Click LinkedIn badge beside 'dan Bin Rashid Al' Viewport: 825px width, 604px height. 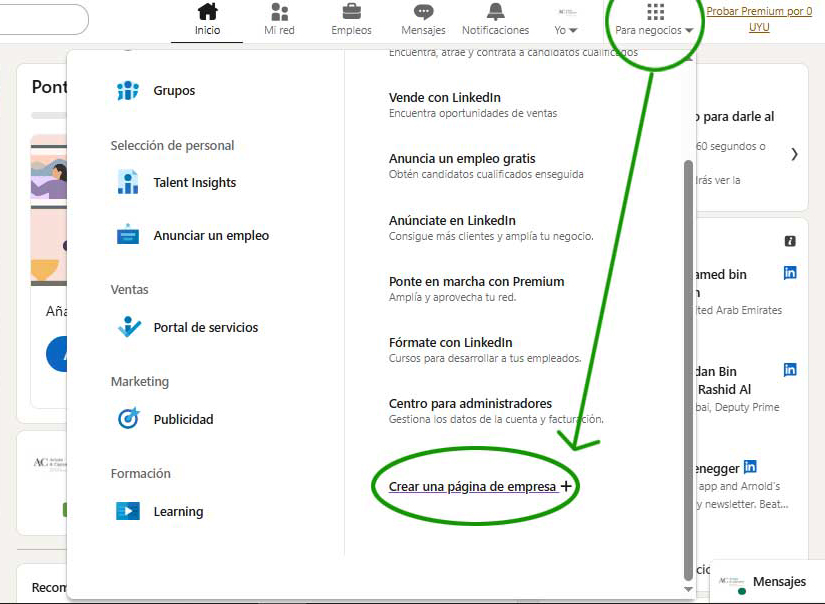pos(790,370)
